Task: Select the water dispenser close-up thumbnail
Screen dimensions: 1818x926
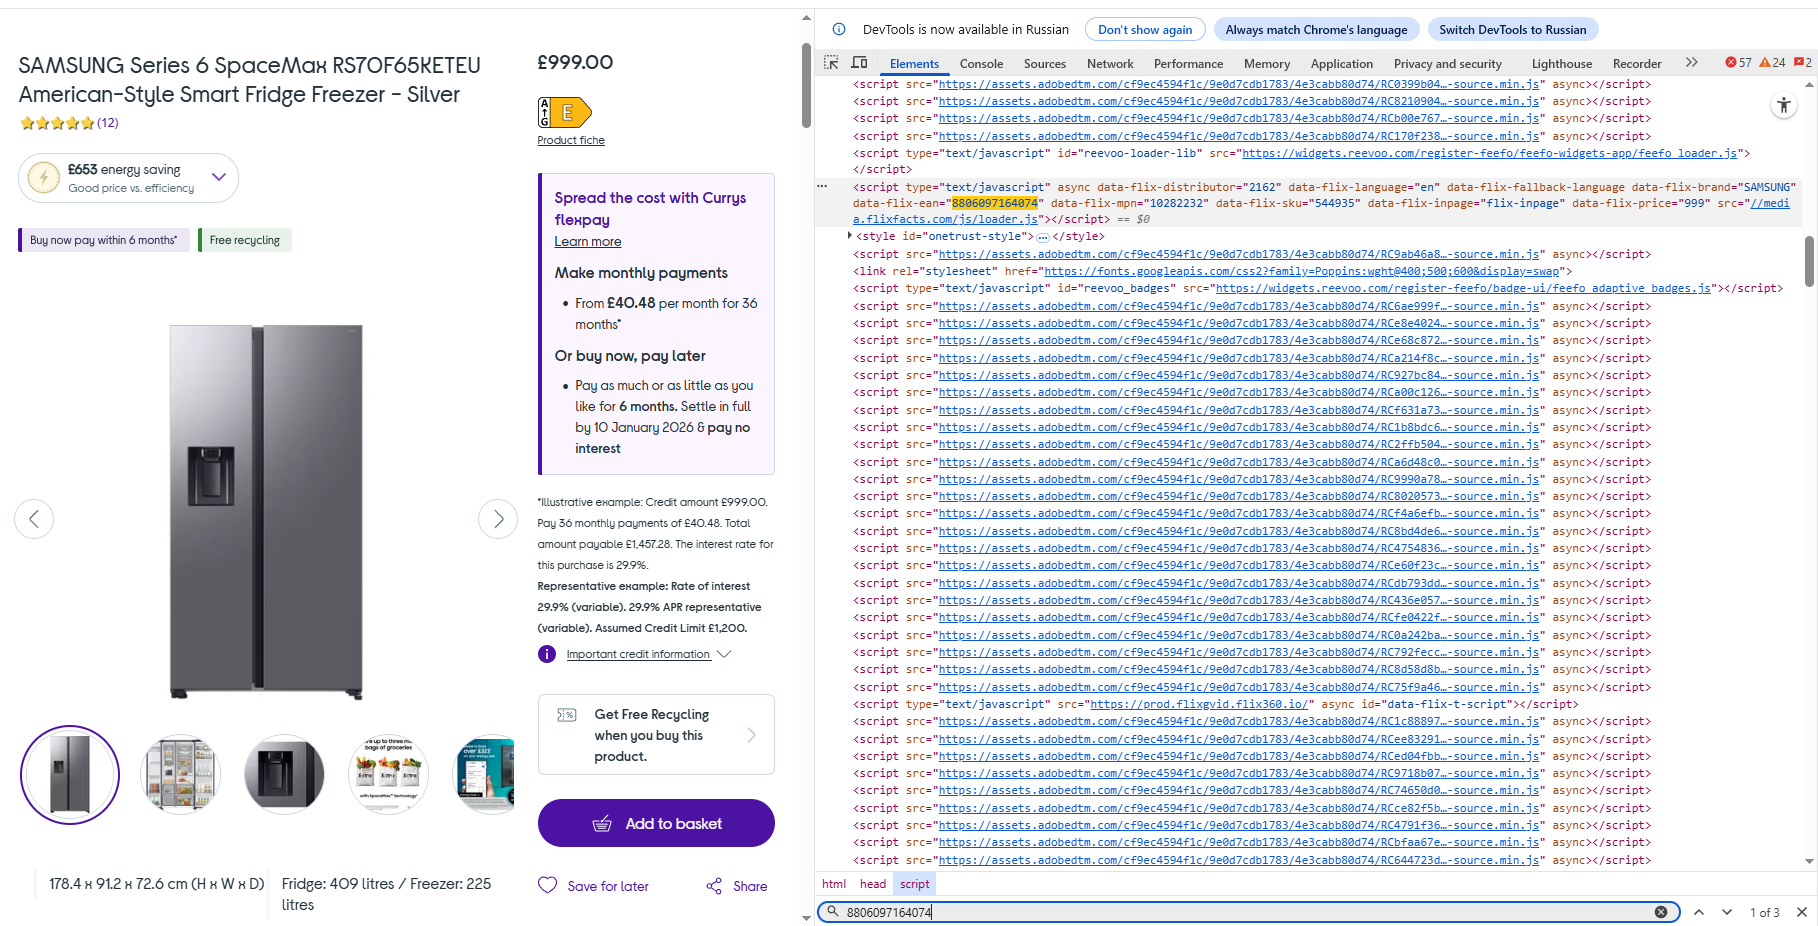Action: pos(284,774)
